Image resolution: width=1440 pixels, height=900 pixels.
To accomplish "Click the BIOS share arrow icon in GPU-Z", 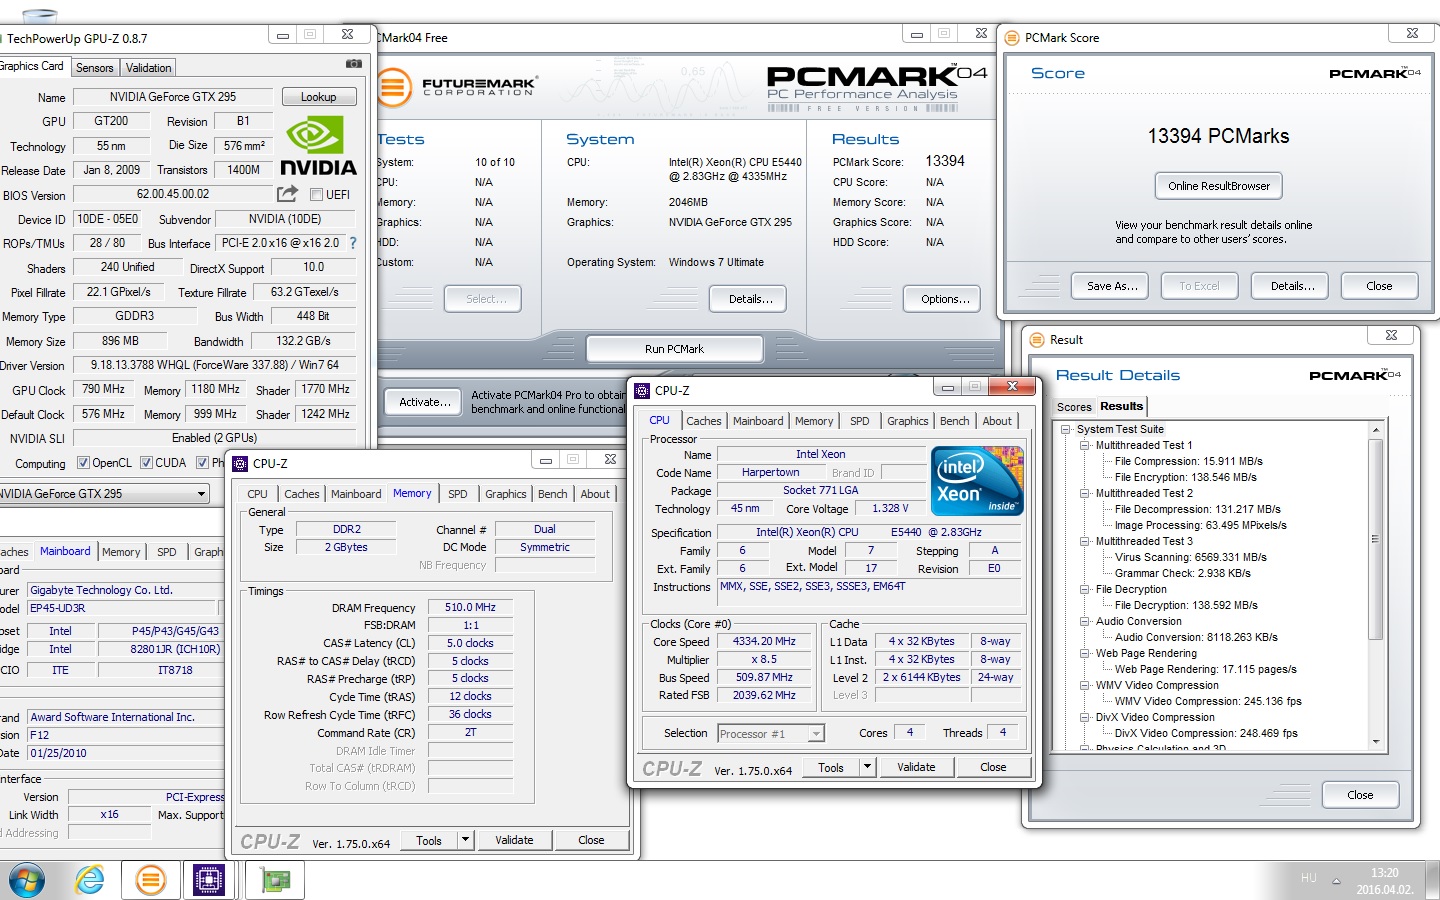I will coord(287,193).
